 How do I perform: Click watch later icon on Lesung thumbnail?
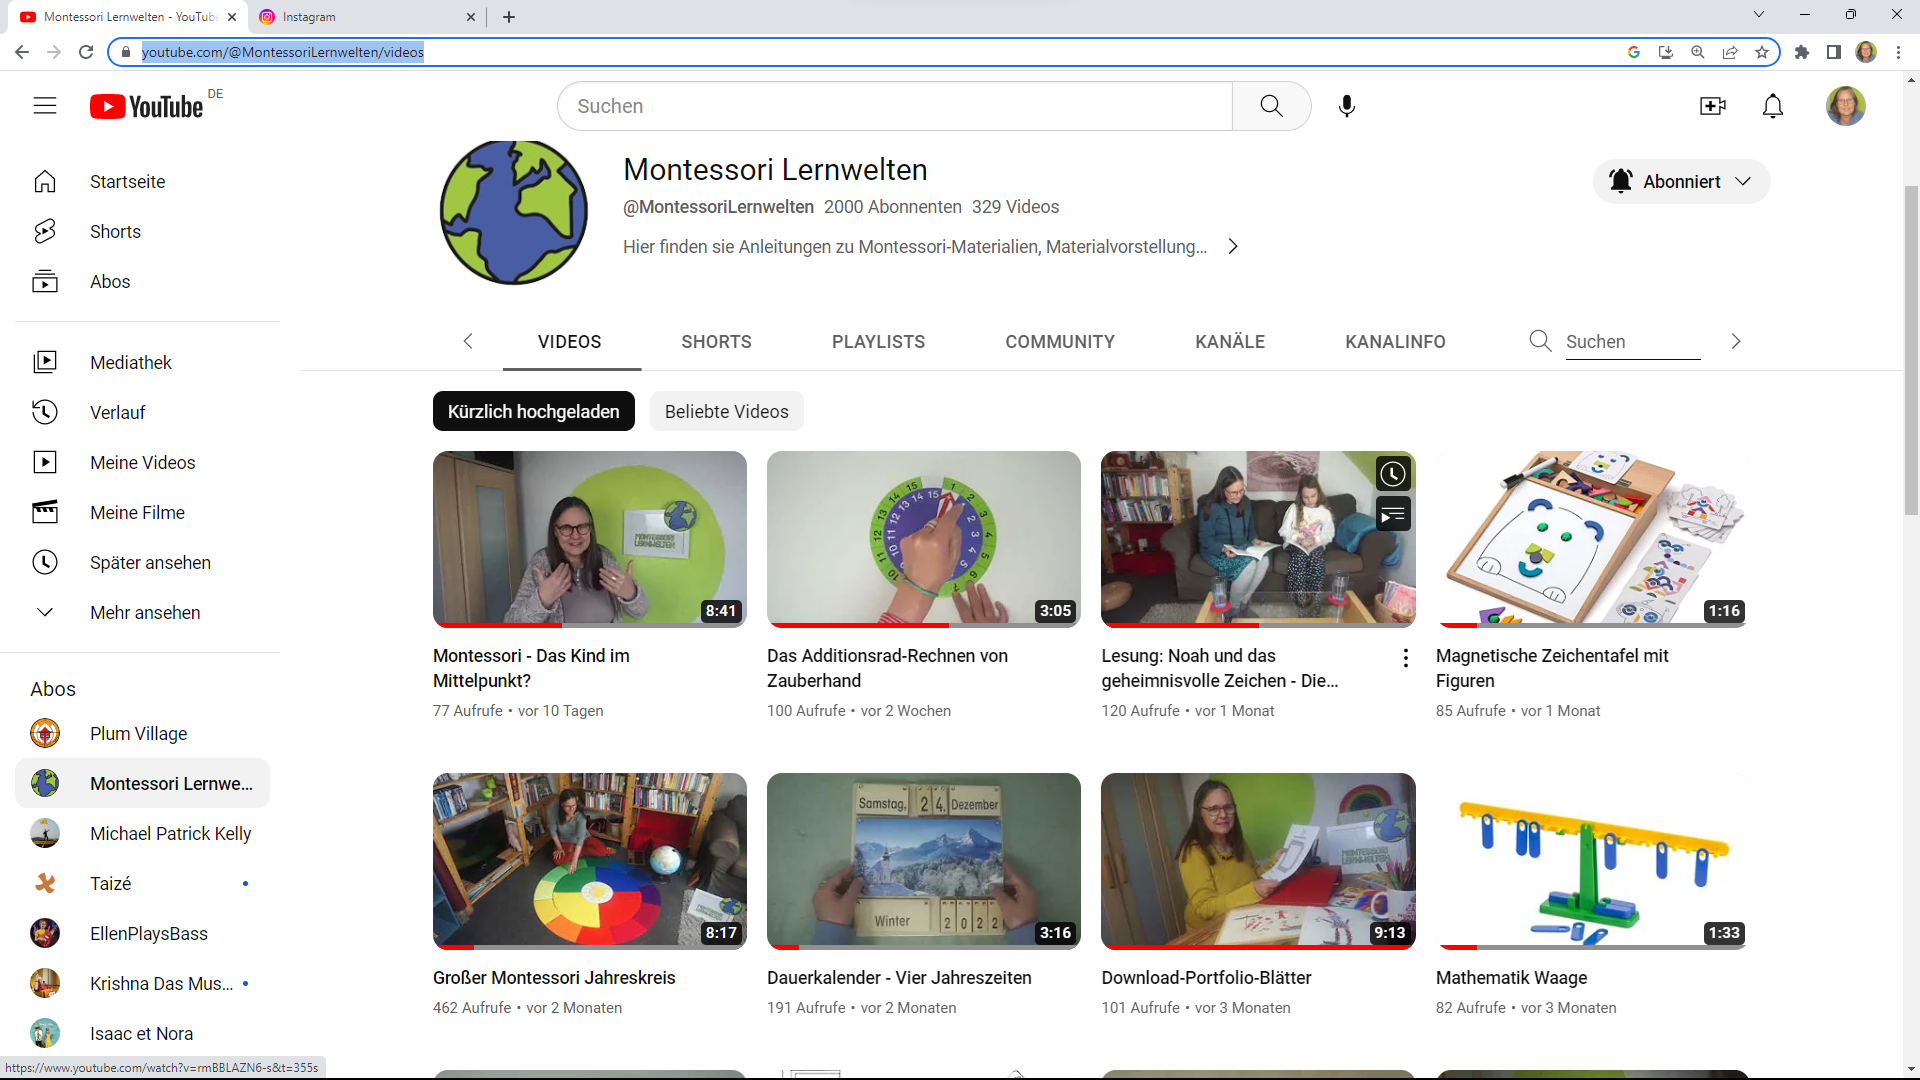pos(1393,474)
